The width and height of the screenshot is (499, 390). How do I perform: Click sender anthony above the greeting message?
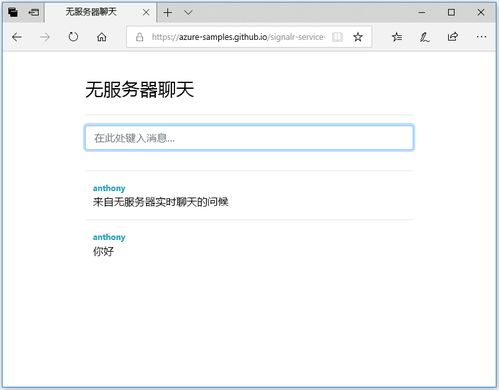point(109,188)
